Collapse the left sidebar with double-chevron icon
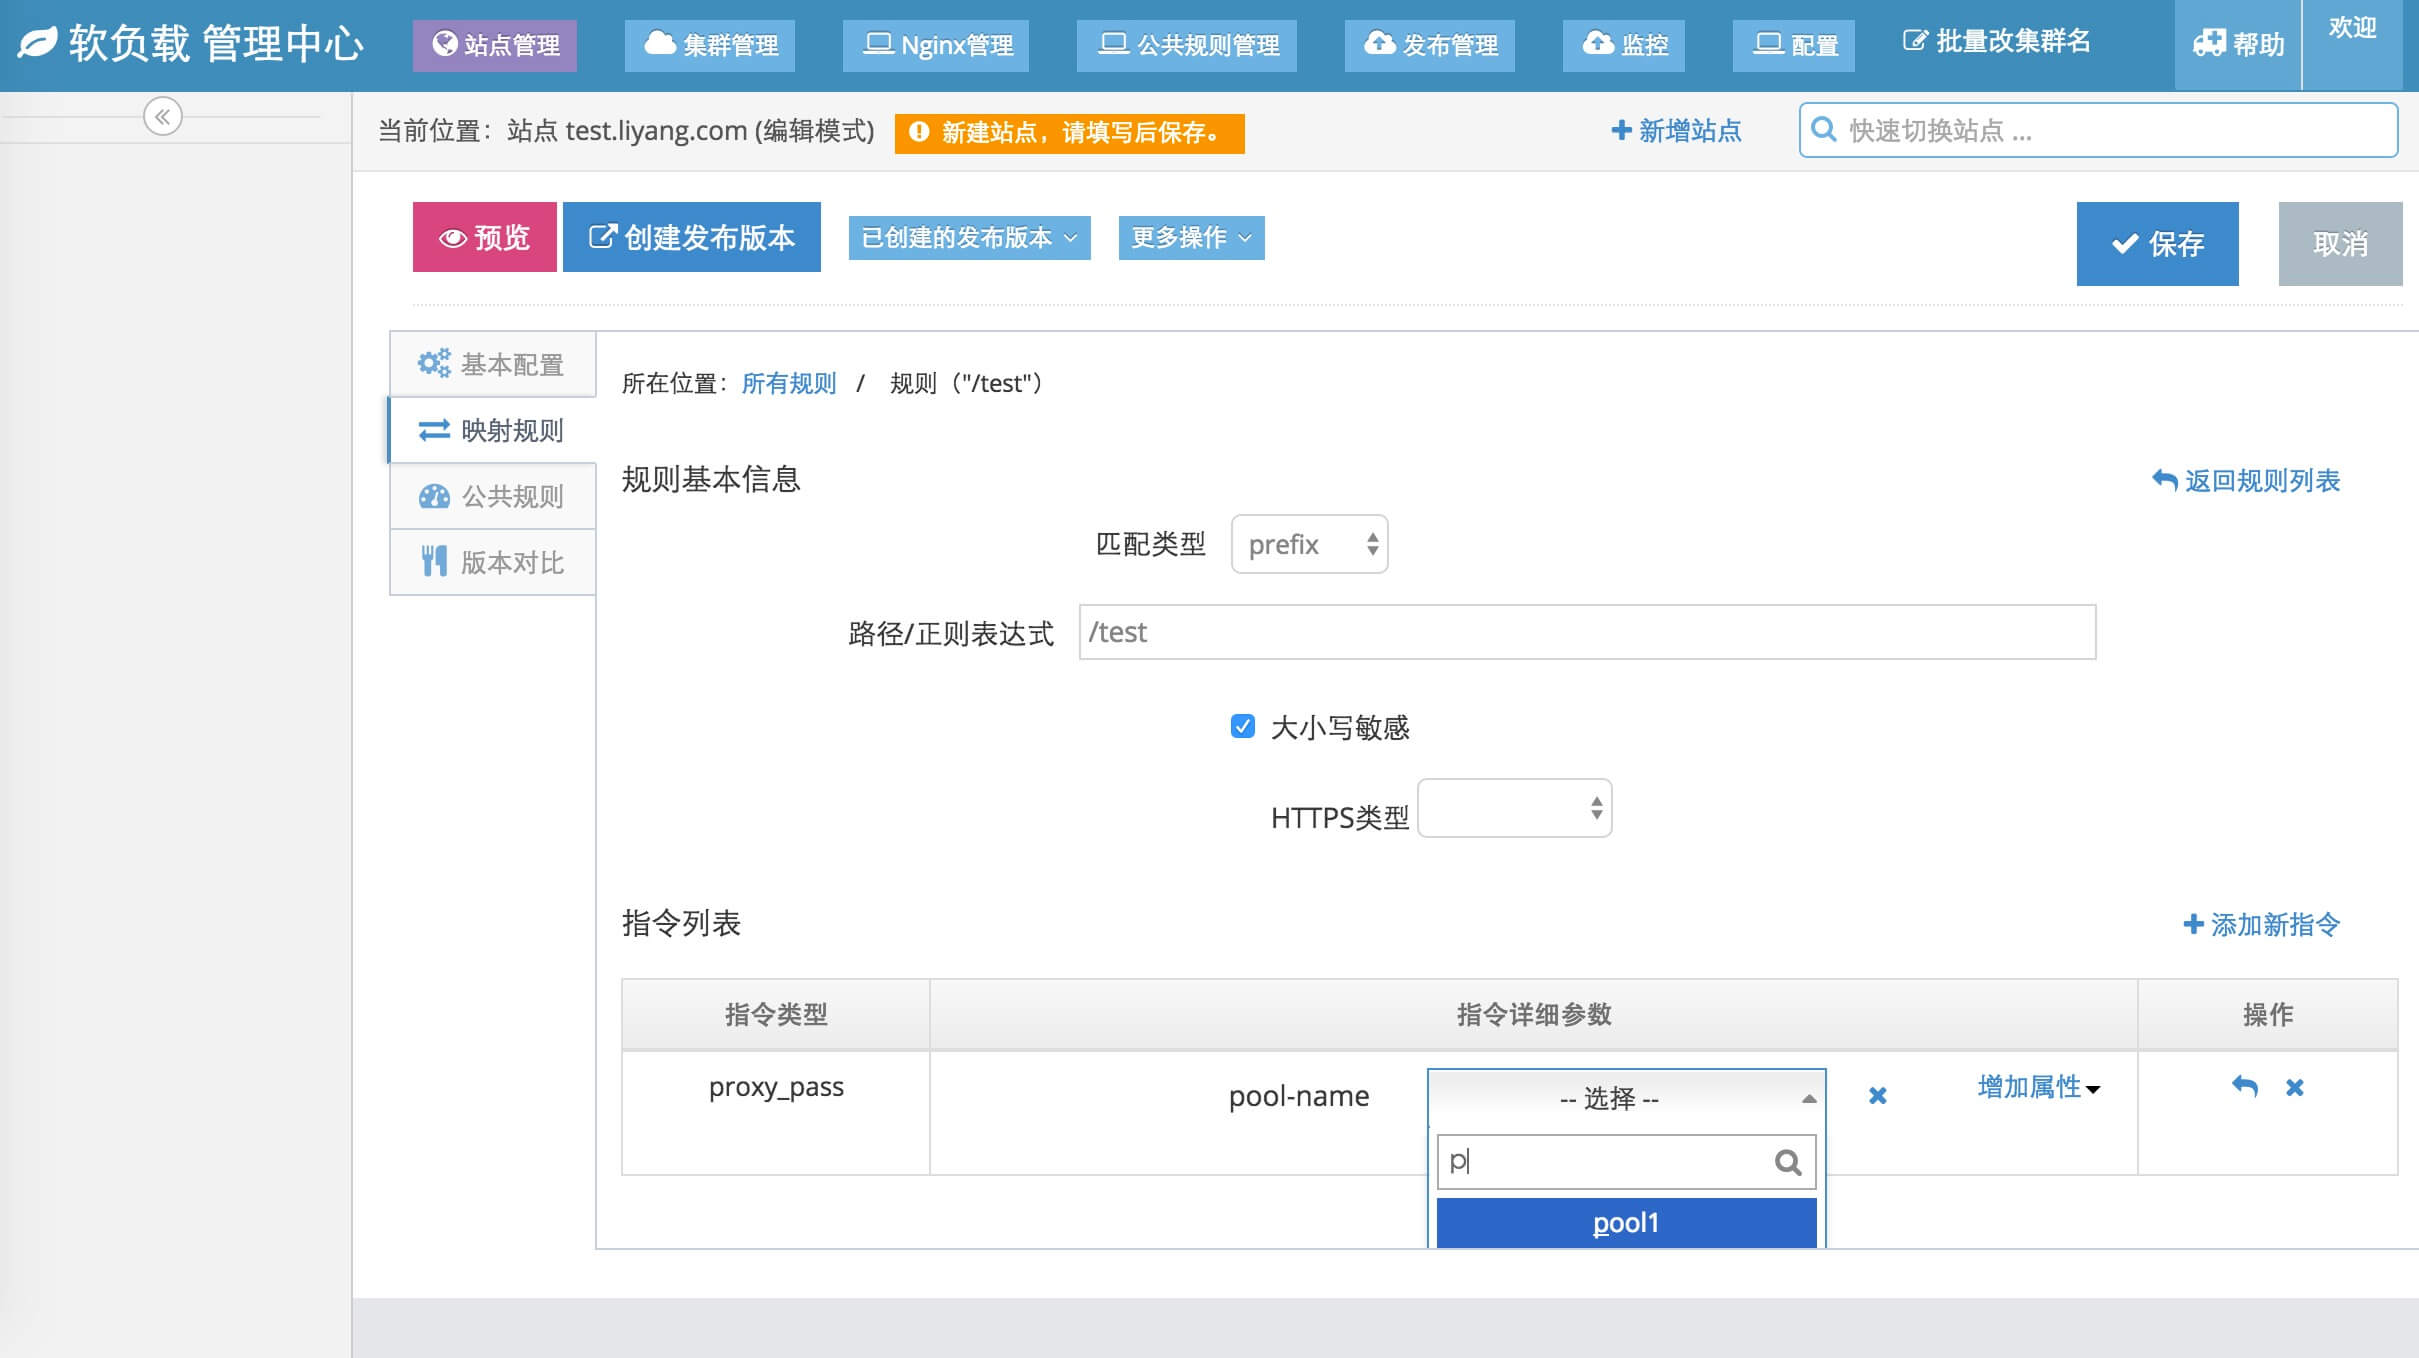This screenshot has height=1358, width=2419. tap(162, 116)
